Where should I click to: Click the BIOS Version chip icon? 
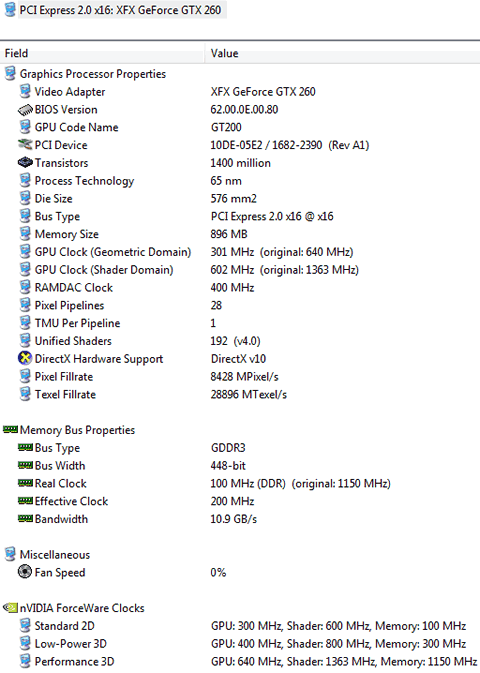tap(25, 110)
